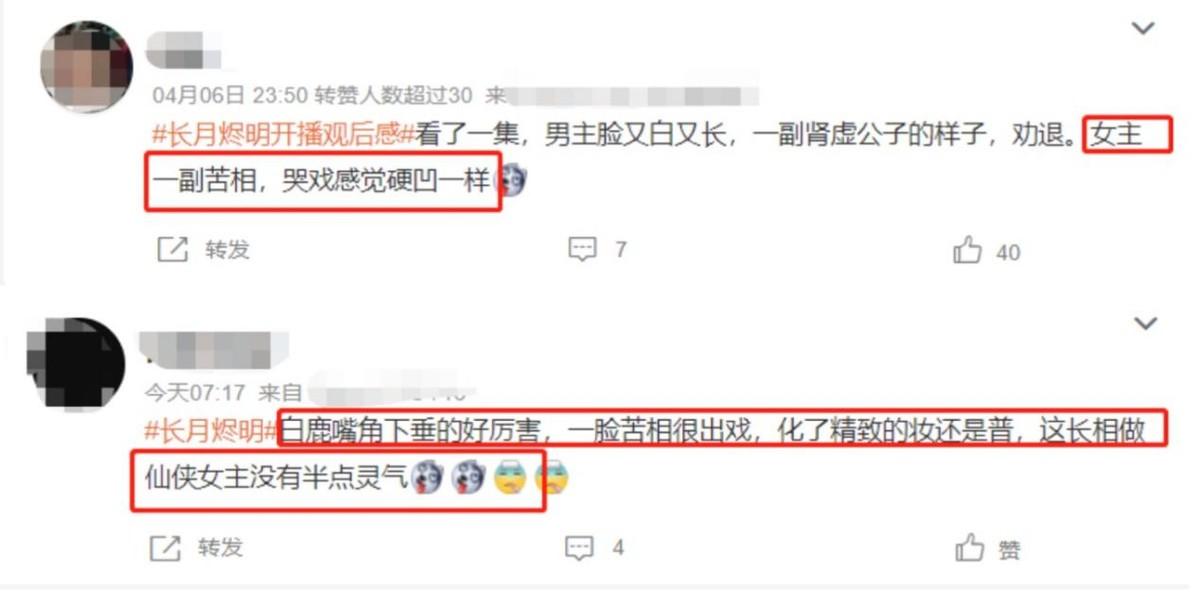Click 转发 label on second post
This screenshot has height=592, width=1200.
tap(219, 548)
